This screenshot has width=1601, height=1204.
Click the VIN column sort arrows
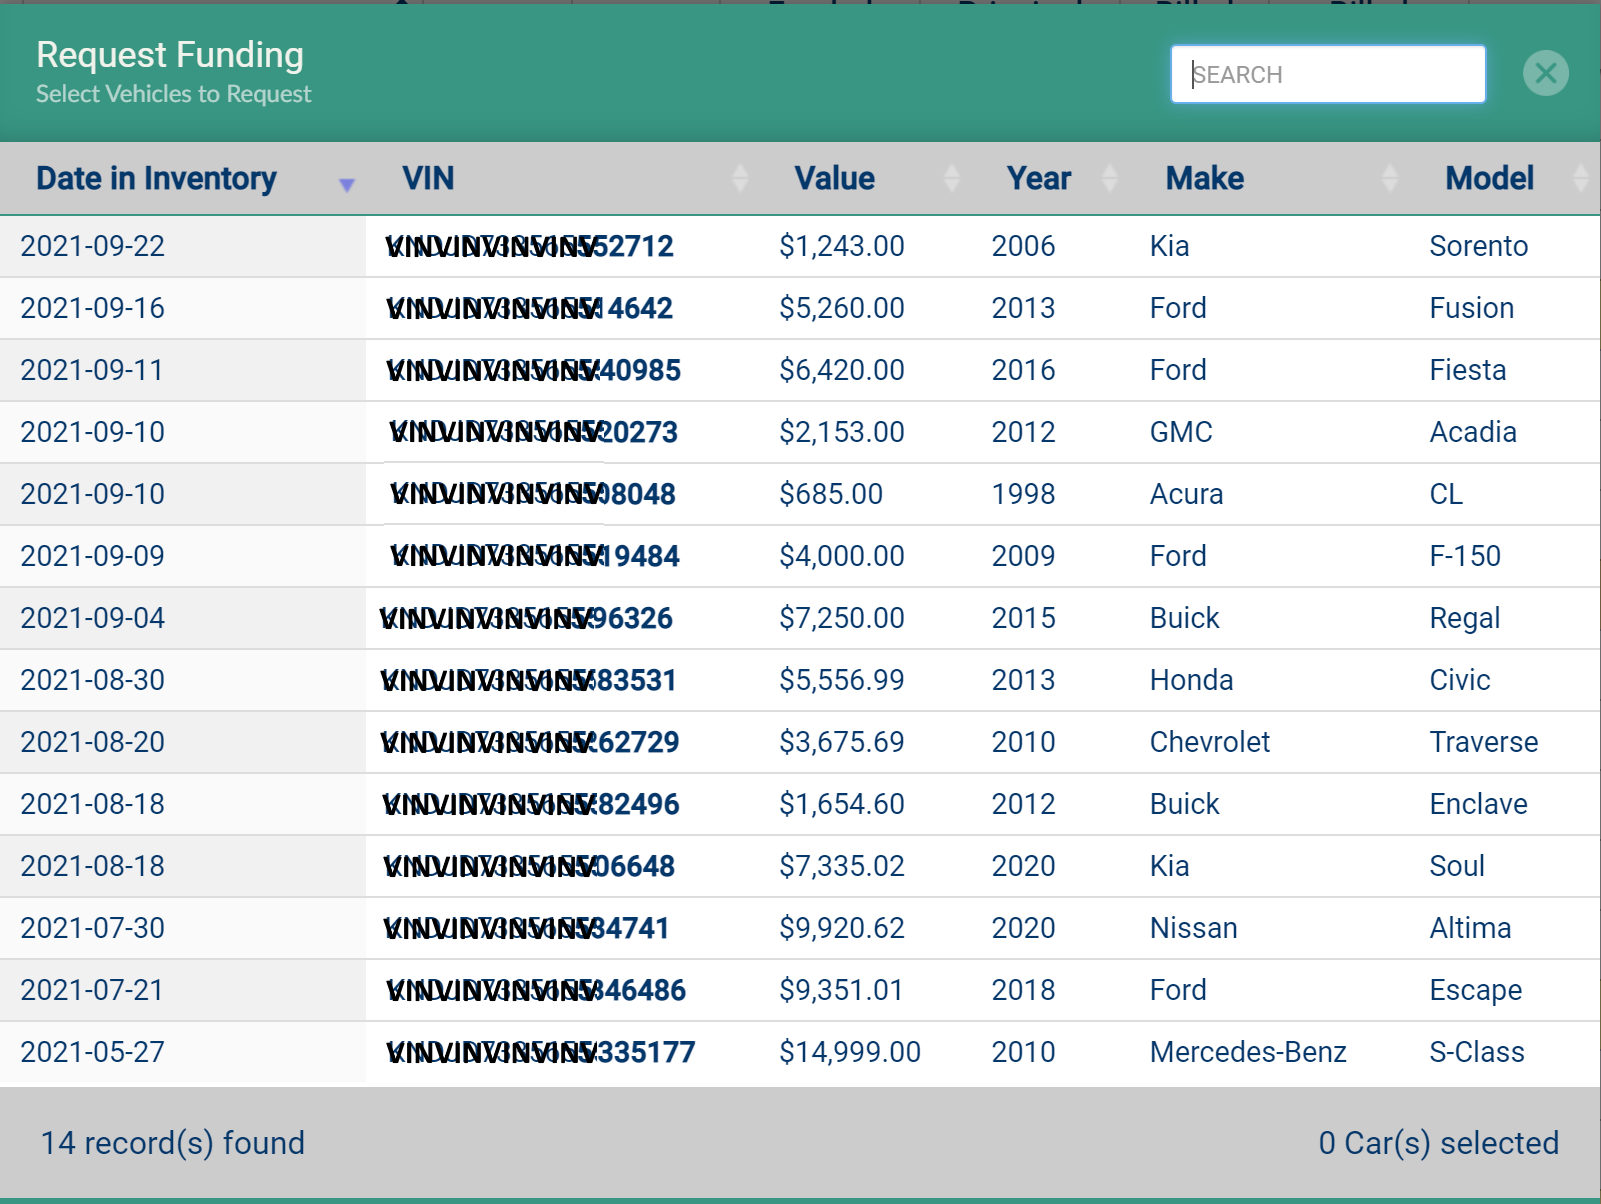739,178
